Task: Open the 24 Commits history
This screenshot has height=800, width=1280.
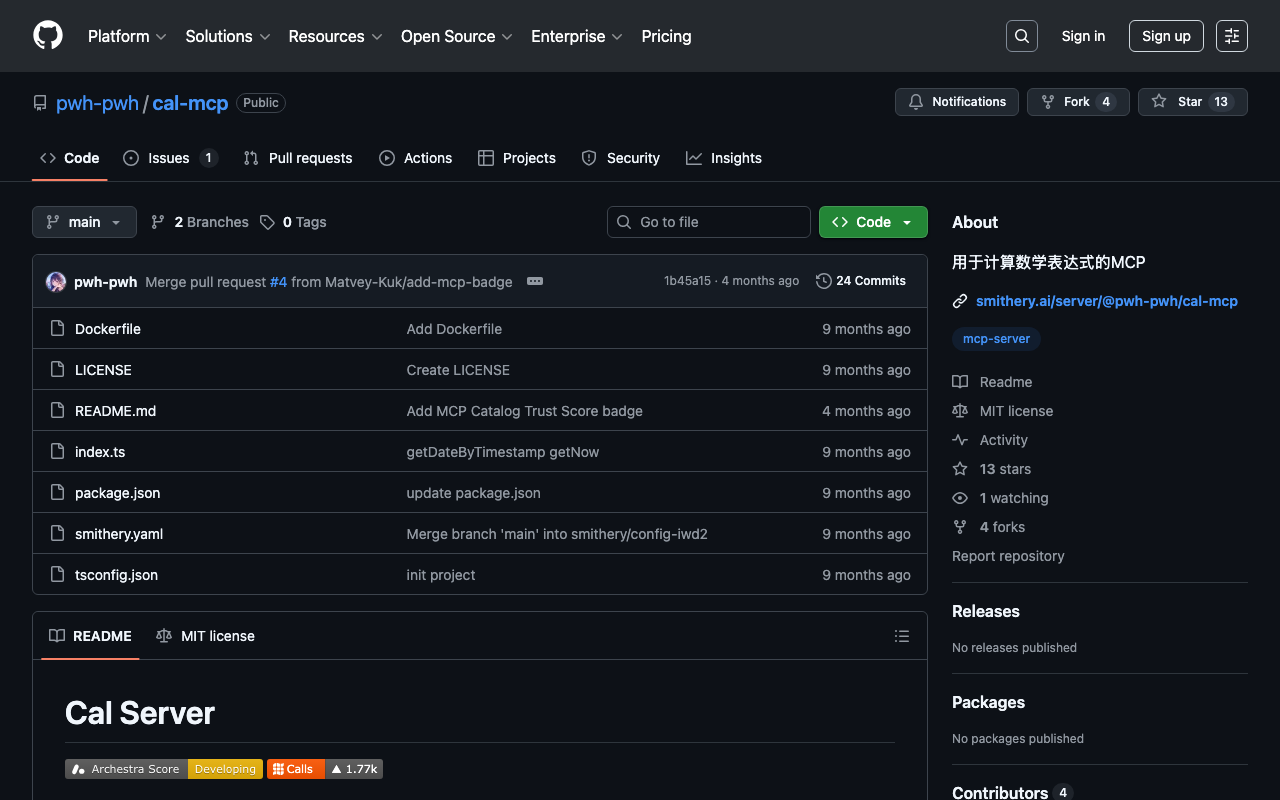Action: pos(861,281)
